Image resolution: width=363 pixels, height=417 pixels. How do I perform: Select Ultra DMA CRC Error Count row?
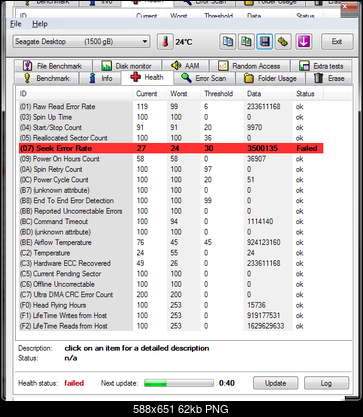[171, 294]
